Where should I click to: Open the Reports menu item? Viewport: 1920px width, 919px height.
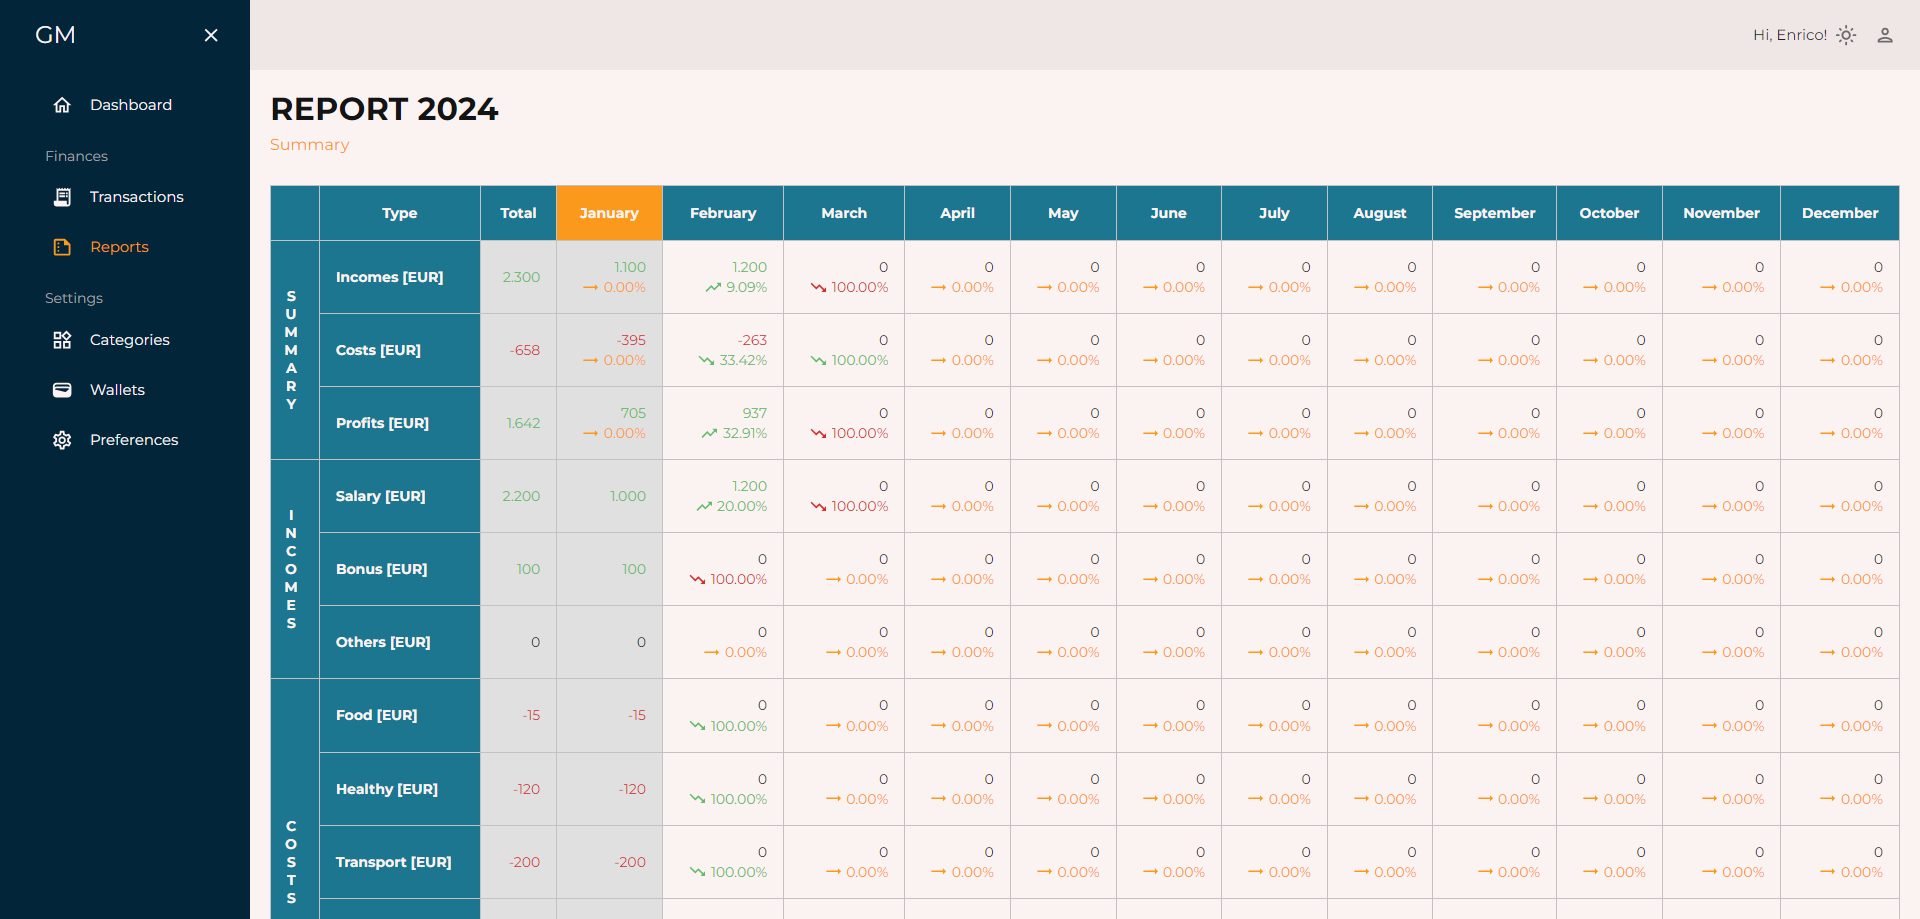coord(120,246)
